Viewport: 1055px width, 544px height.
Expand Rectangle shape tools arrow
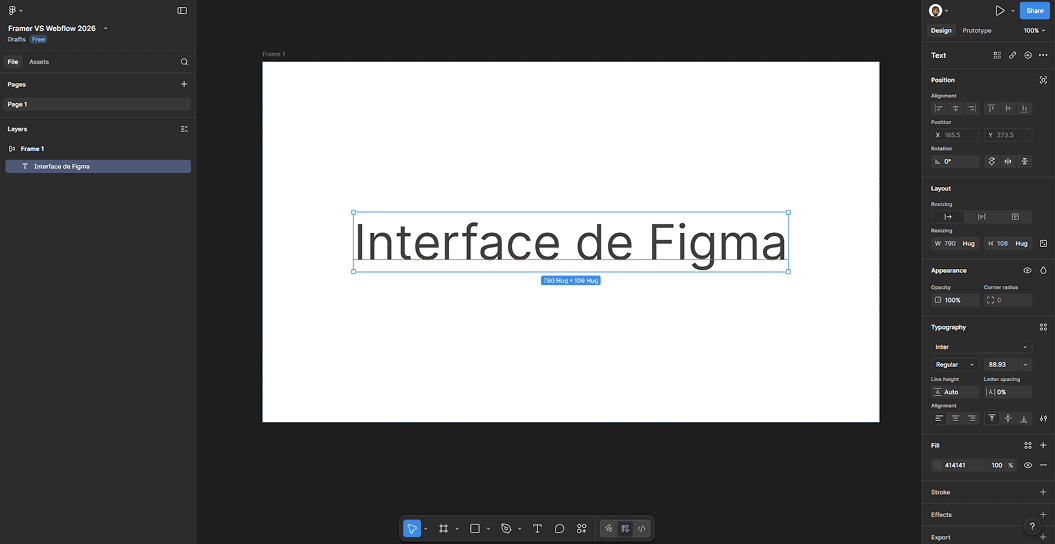[488, 529]
